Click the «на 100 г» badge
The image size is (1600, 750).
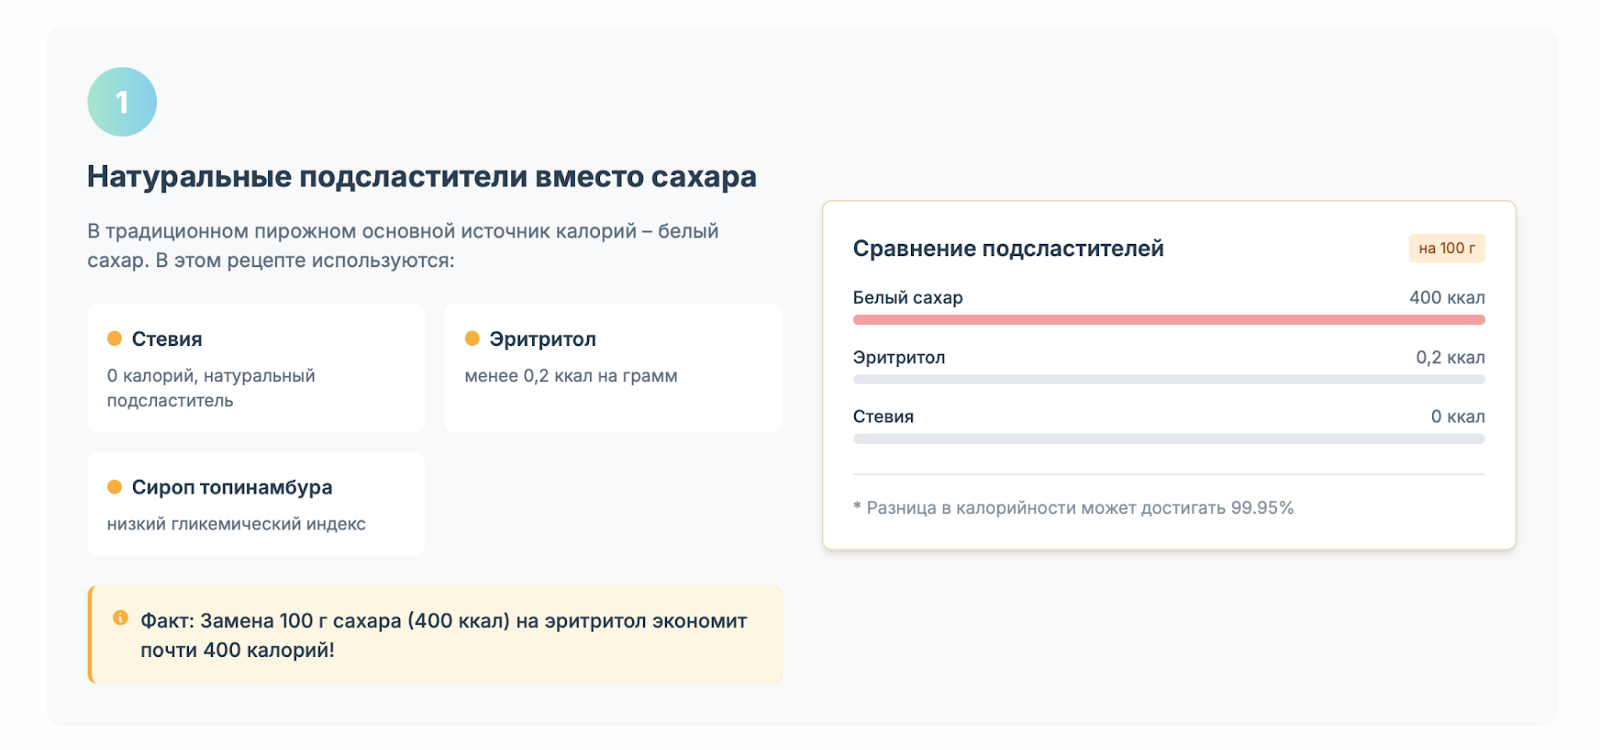pos(1446,248)
